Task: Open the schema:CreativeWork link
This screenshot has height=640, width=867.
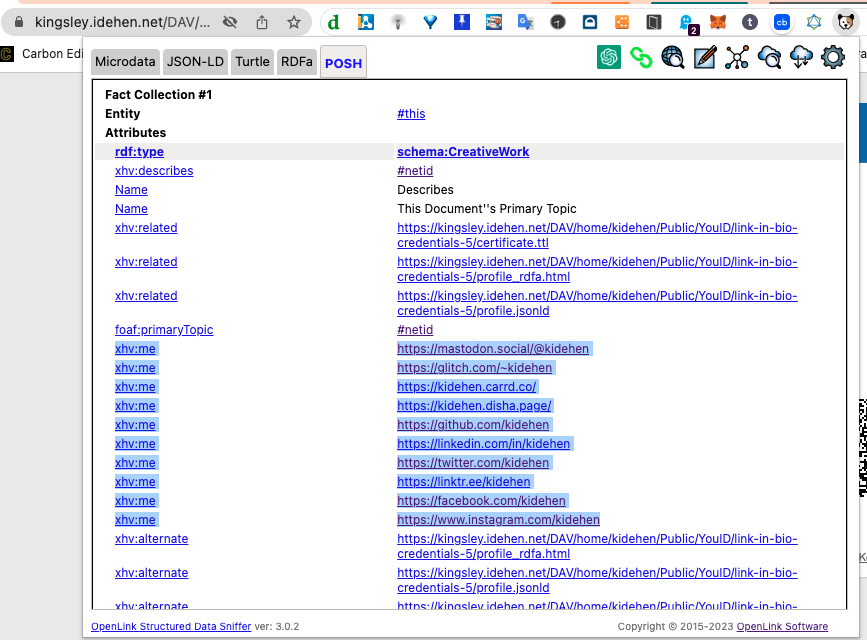Action: [x=463, y=152]
